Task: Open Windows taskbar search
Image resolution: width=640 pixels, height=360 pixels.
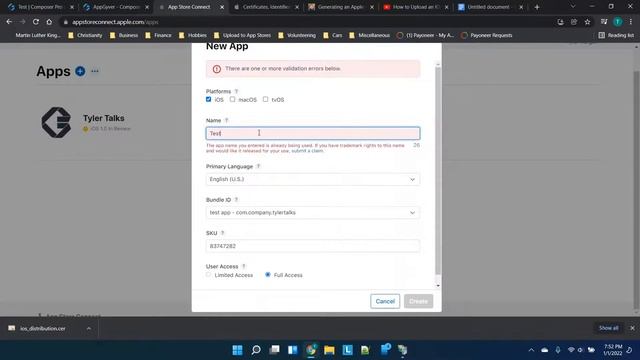Action: 256,350
